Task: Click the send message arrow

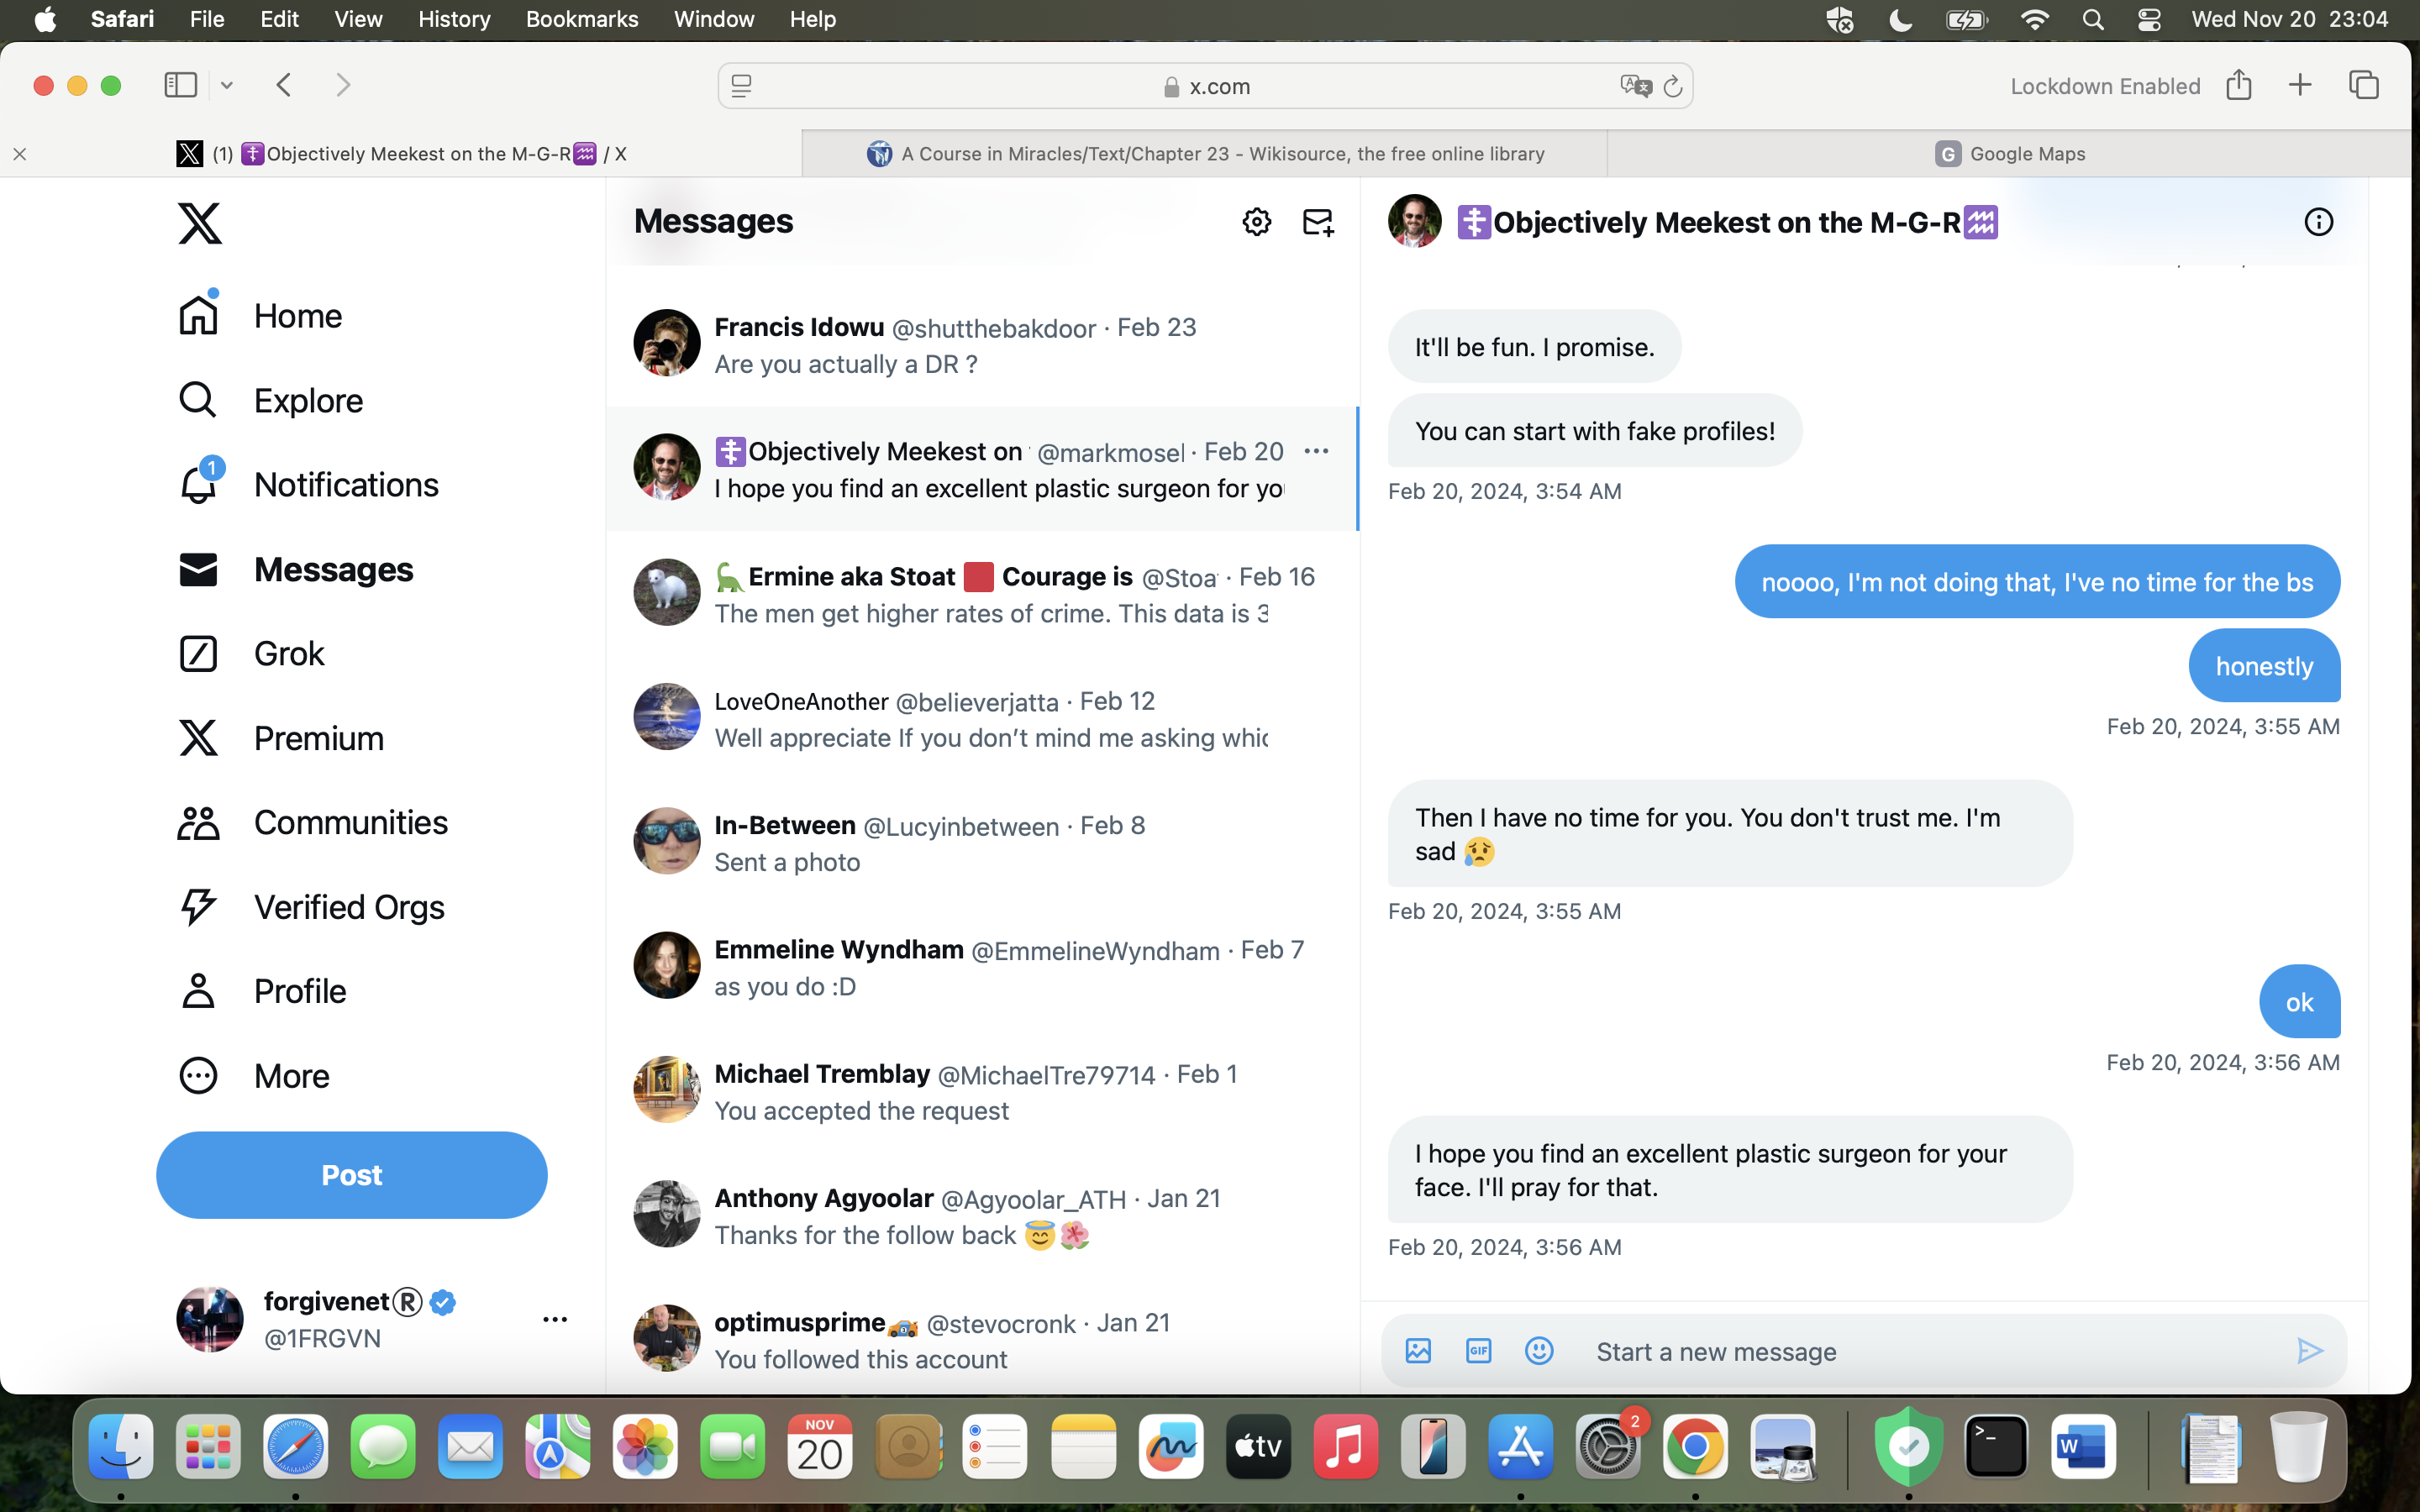Action: [2309, 1351]
